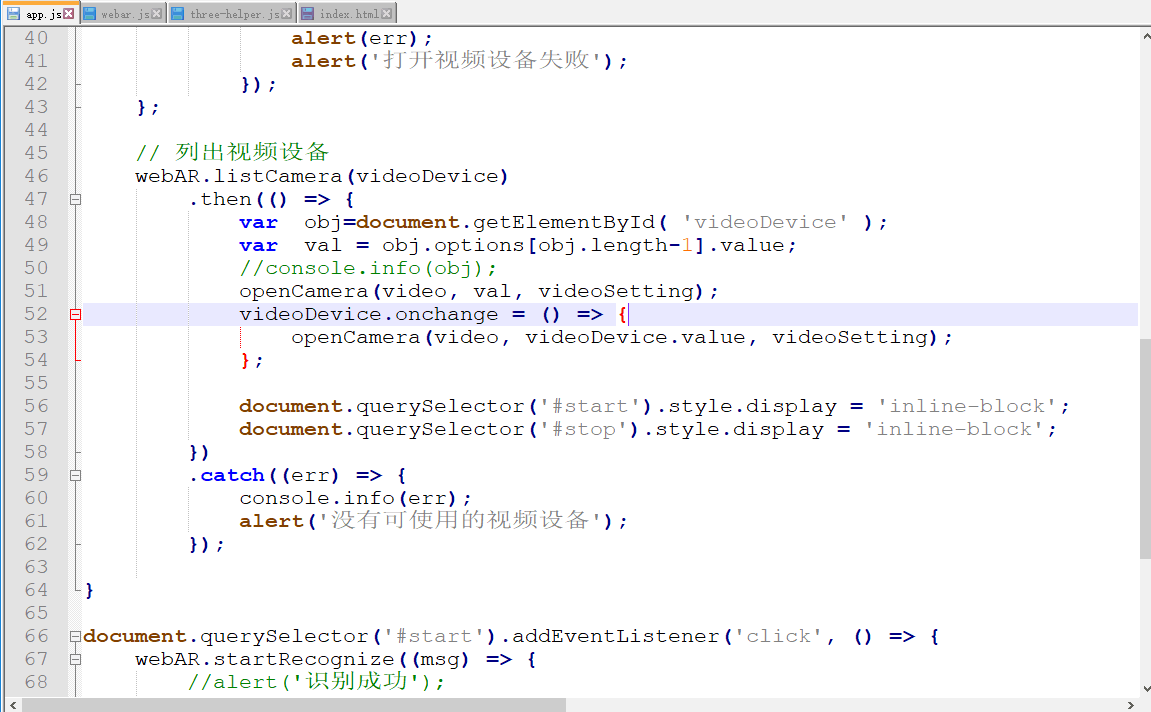Click the webar.js tab file icon
This screenshot has height=712, width=1151.
(x=91, y=13)
